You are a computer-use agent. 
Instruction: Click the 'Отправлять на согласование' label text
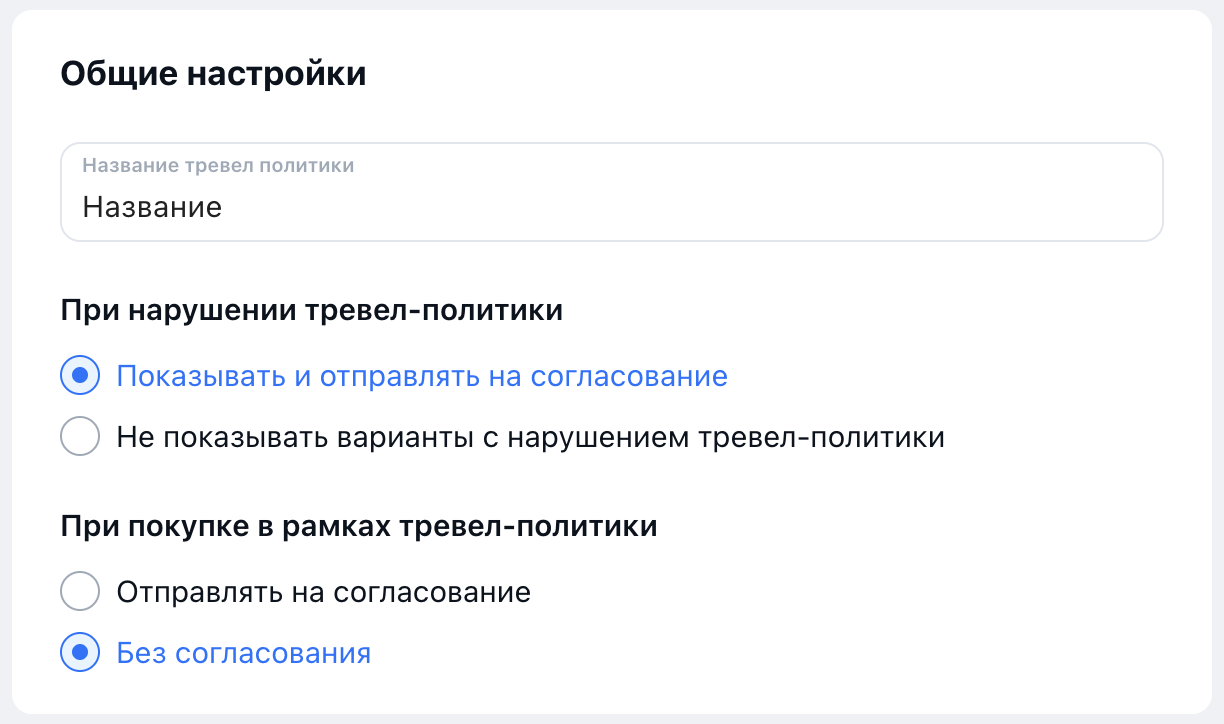click(x=324, y=592)
